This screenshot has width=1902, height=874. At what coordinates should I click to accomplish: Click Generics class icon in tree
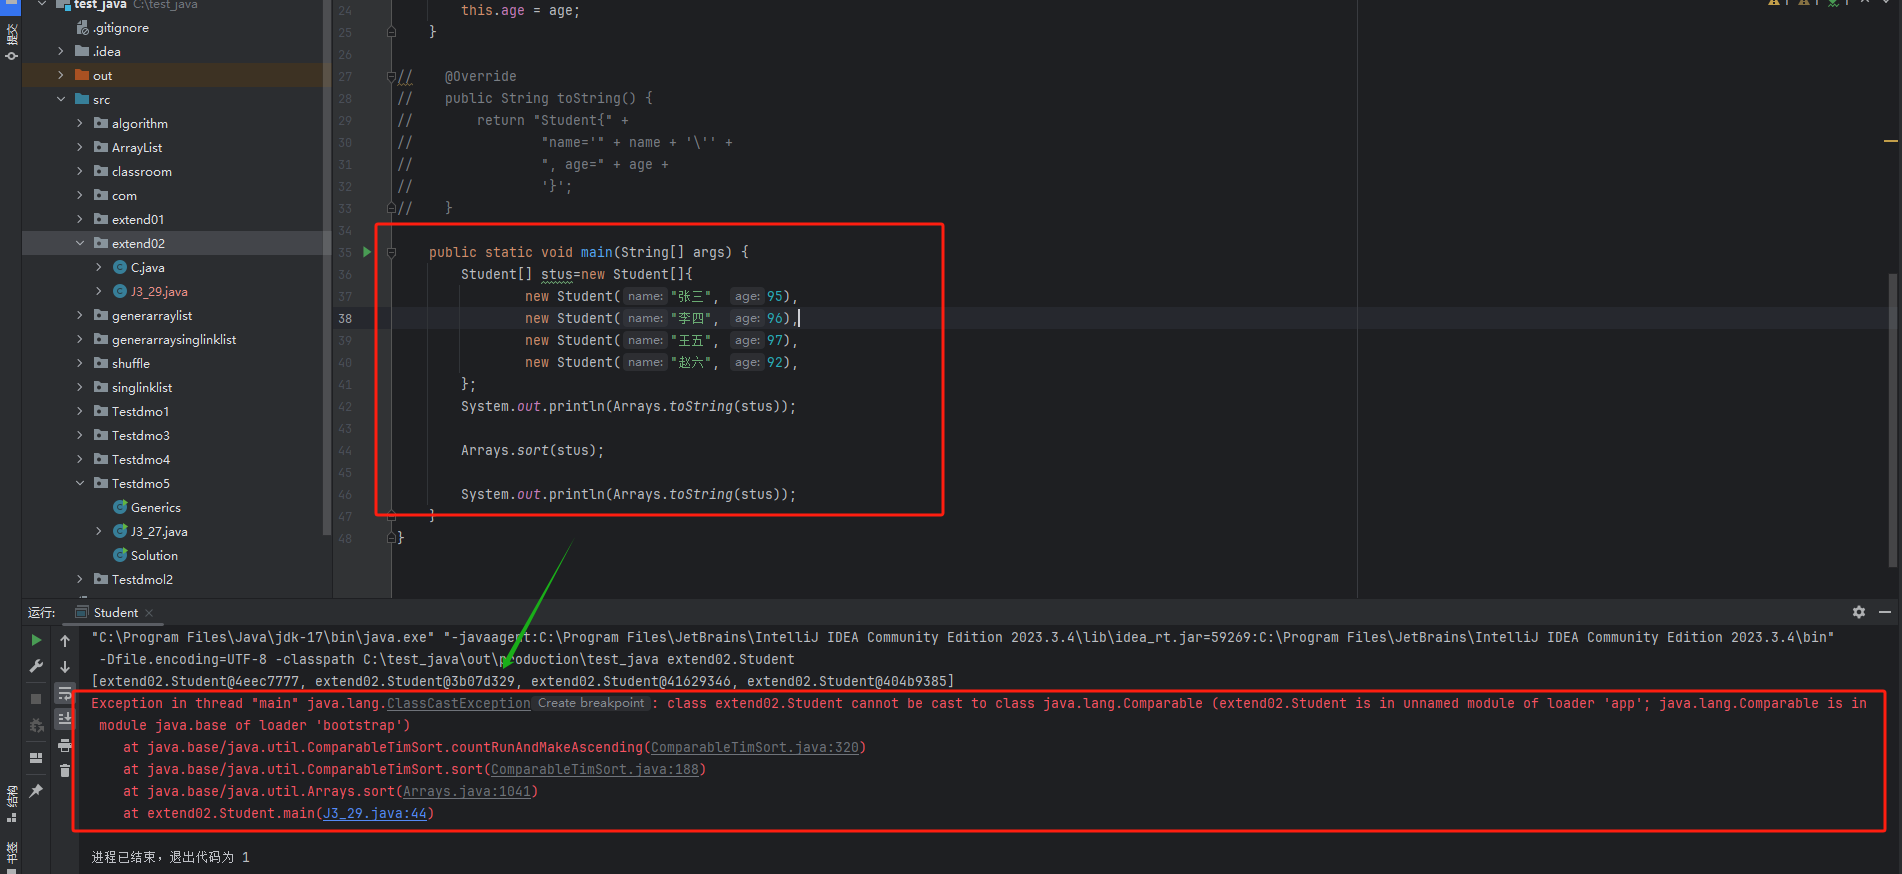tap(120, 507)
